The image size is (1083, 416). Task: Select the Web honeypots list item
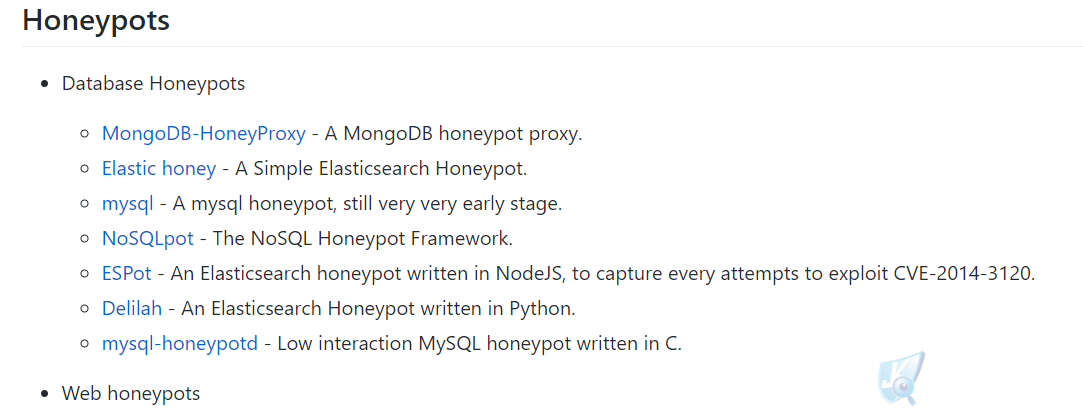click(131, 393)
